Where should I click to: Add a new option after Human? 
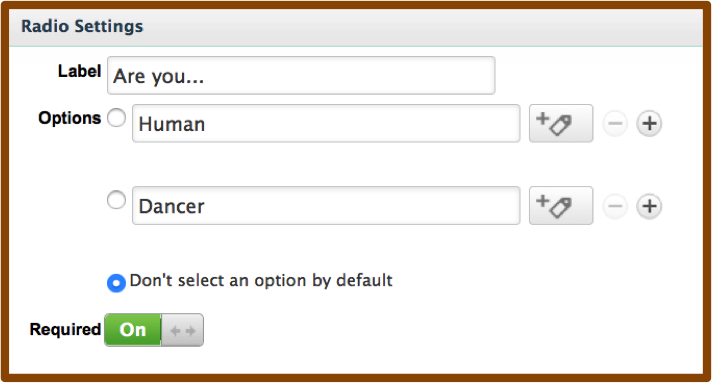[649, 124]
